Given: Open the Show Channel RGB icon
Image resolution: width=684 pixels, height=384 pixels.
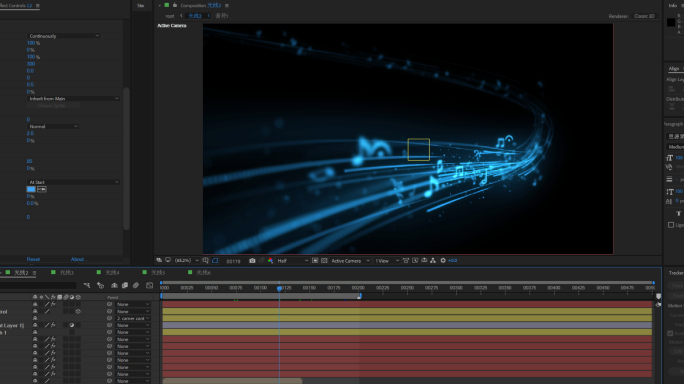Looking at the screenshot, I should (270, 261).
